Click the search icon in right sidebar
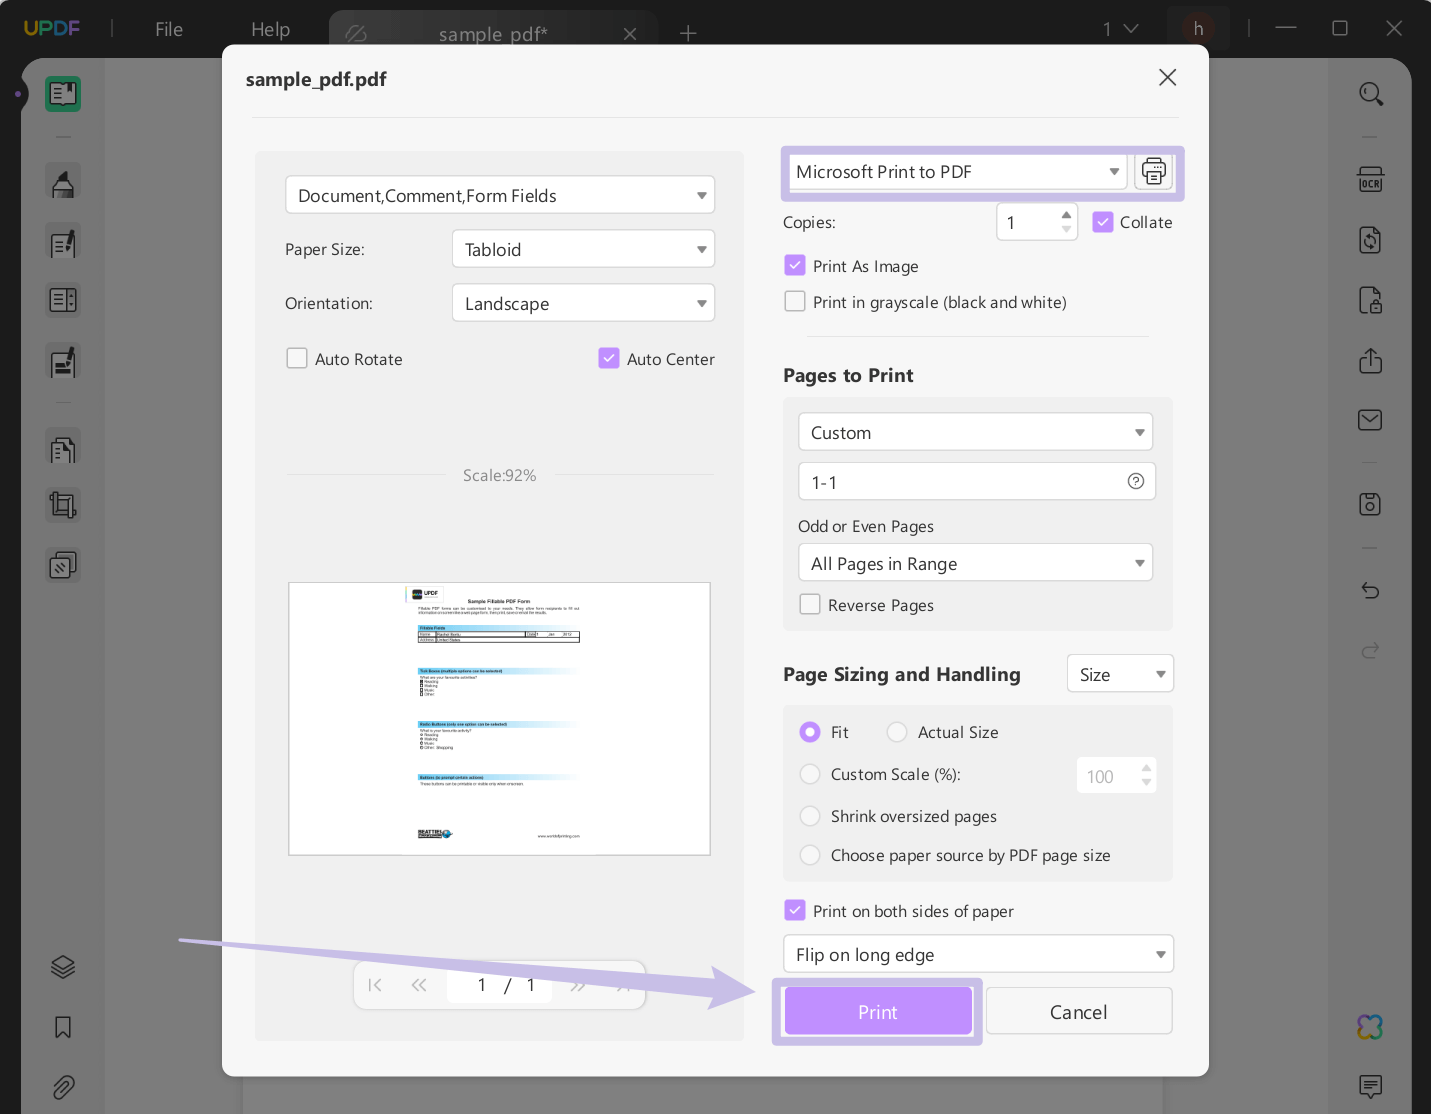Image resolution: width=1431 pixels, height=1114 pixels. 1370,94
